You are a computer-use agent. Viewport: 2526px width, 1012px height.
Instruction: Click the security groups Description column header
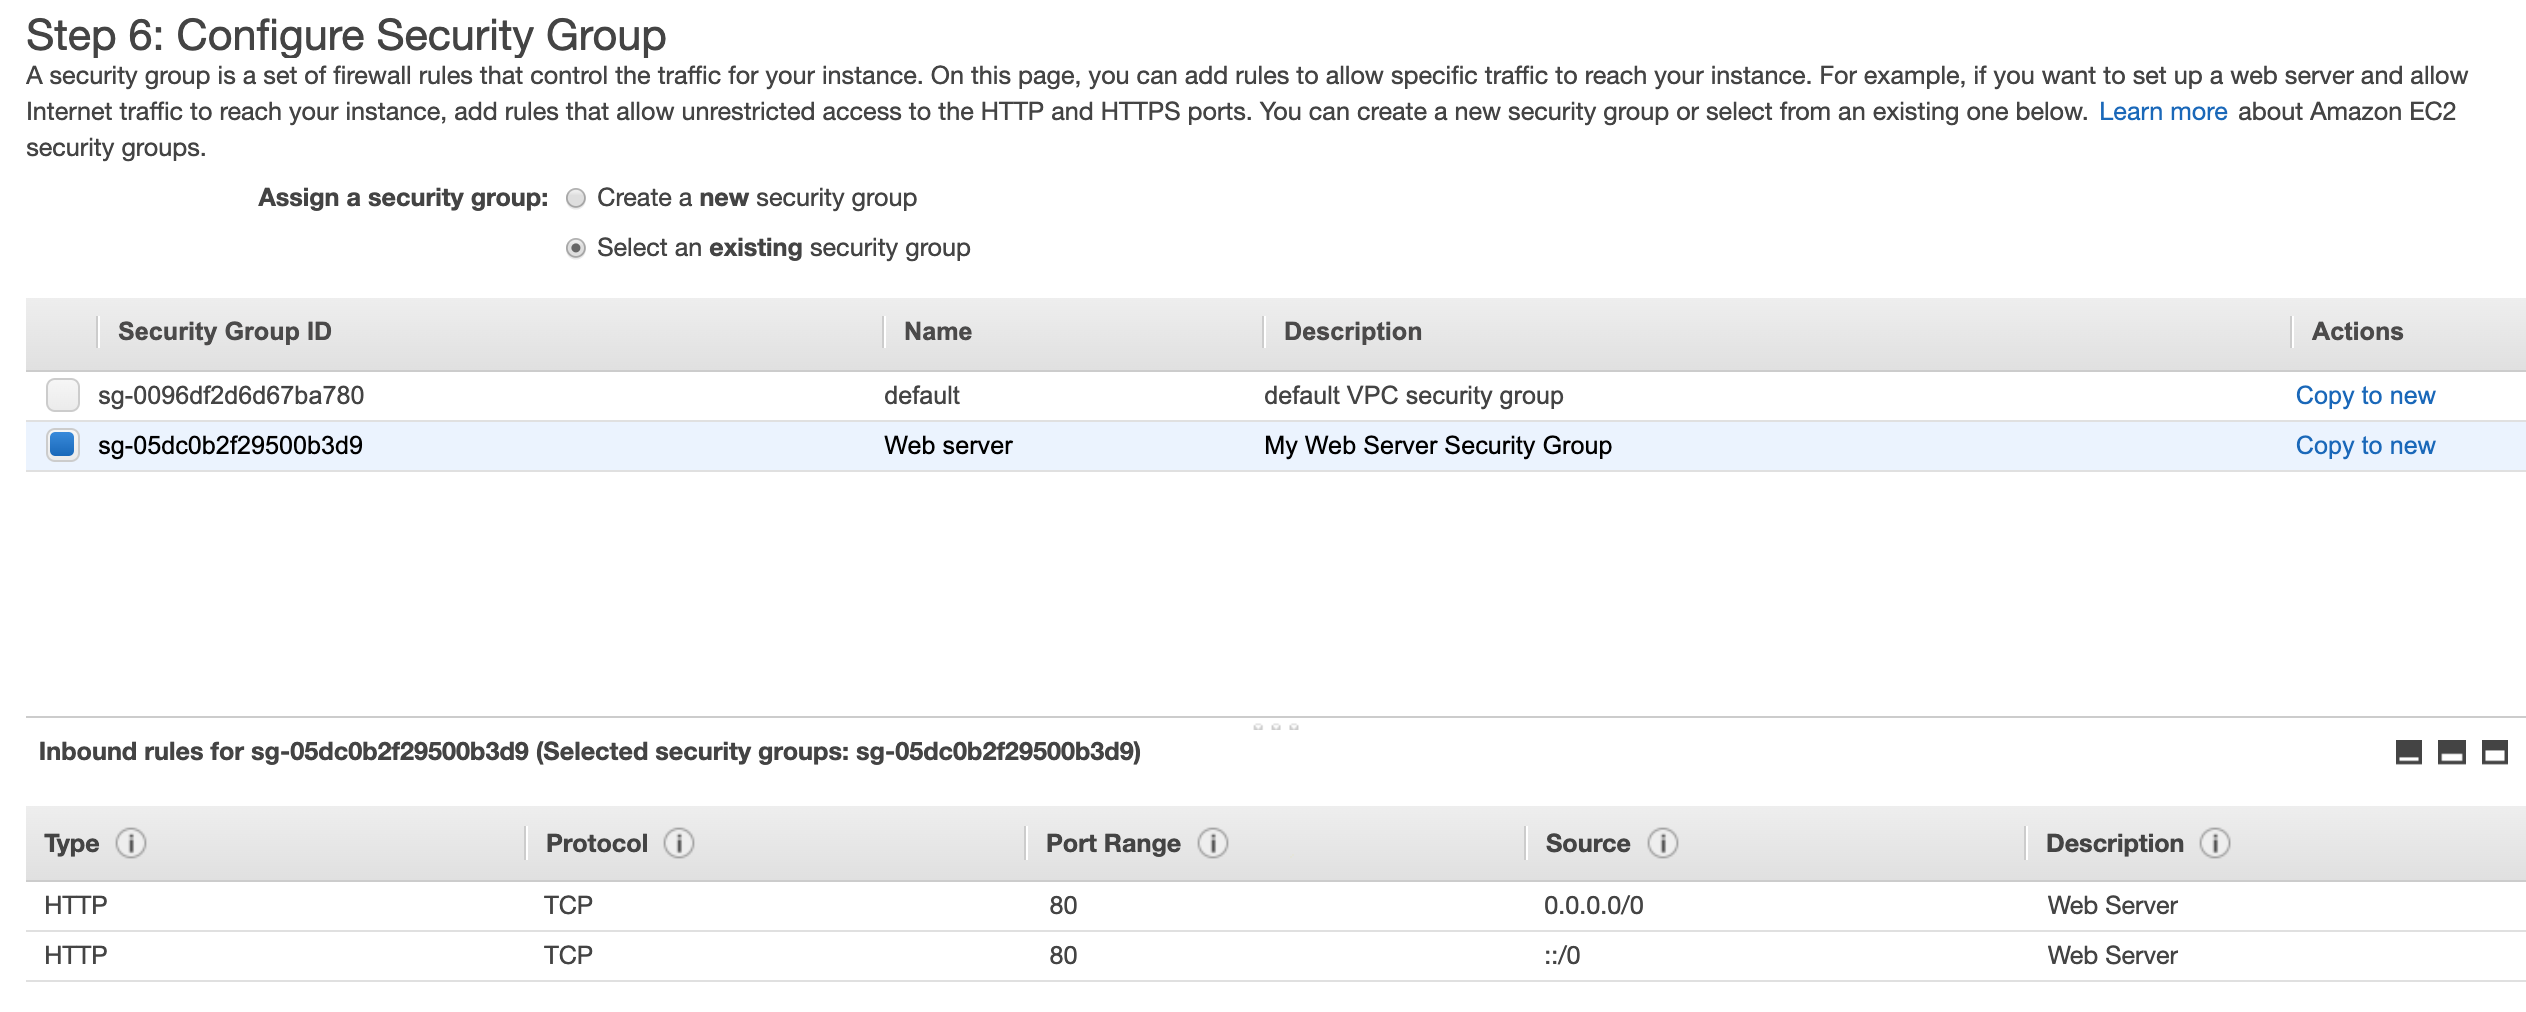pyautogui.click(x=1353, y=331)
